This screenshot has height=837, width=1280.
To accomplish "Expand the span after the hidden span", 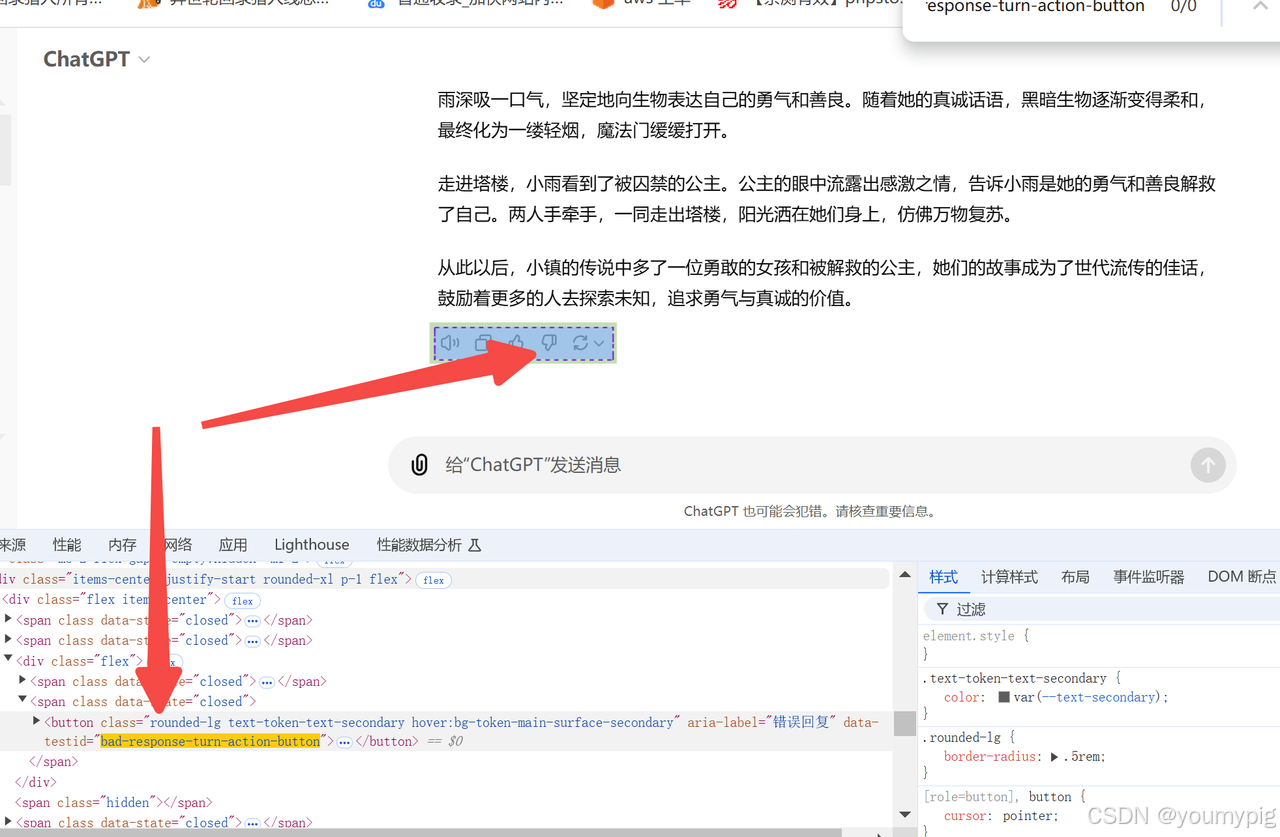I will (9, 822).
